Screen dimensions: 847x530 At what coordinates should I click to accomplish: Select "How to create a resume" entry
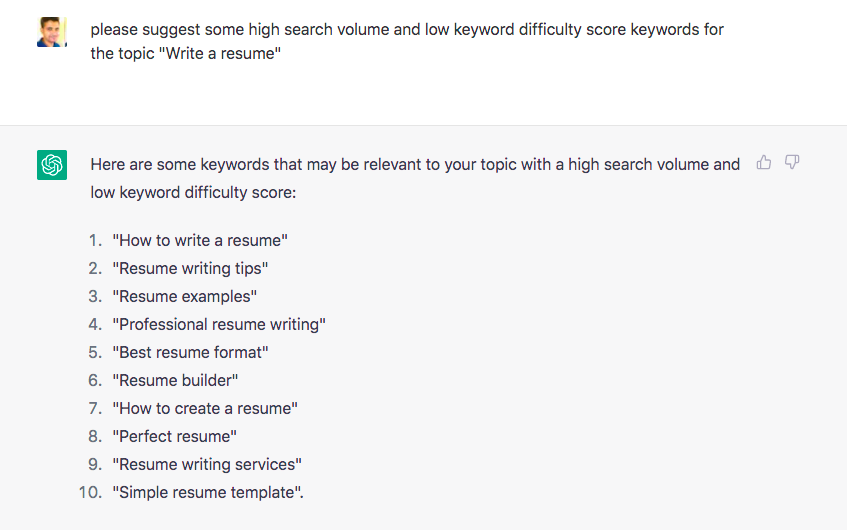(x=205, y=408)
